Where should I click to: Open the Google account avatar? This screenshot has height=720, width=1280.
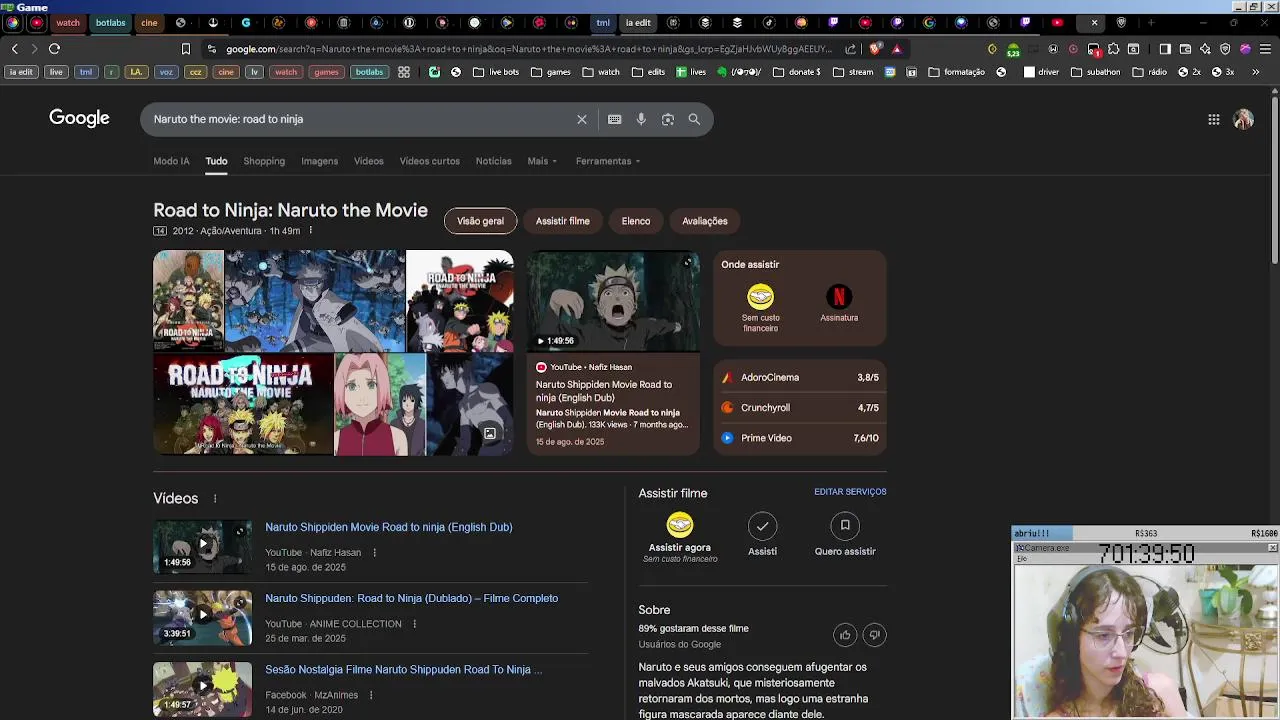(x=1243, y=119)
